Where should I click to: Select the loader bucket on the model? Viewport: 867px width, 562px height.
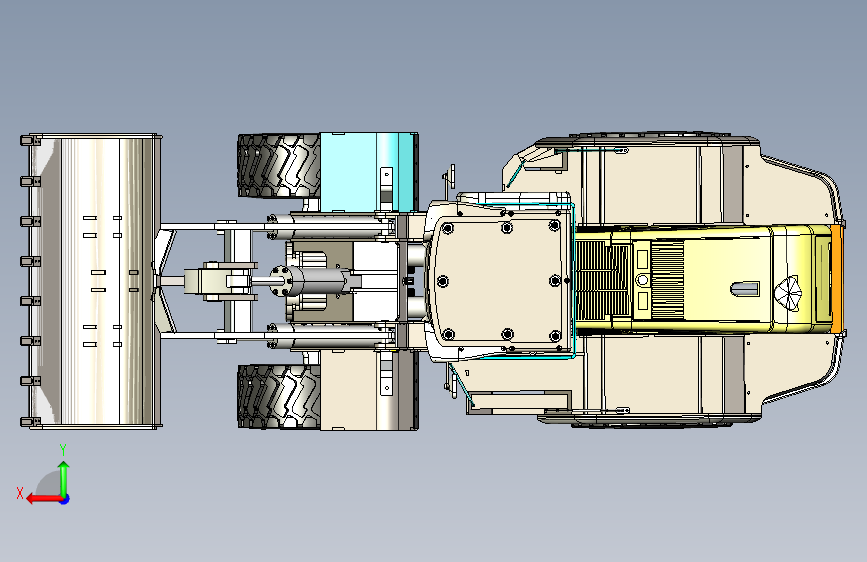tap(91, 281)
